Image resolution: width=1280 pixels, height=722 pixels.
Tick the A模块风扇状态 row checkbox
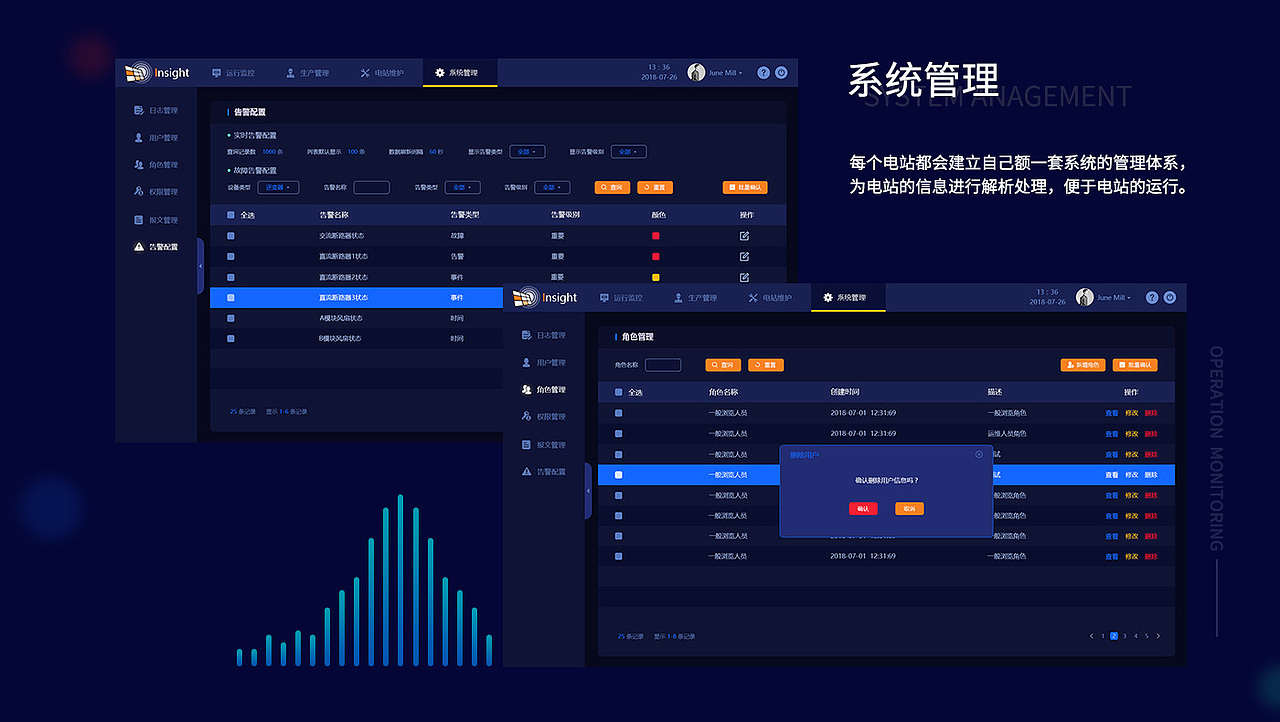click(x=231, y=318)
